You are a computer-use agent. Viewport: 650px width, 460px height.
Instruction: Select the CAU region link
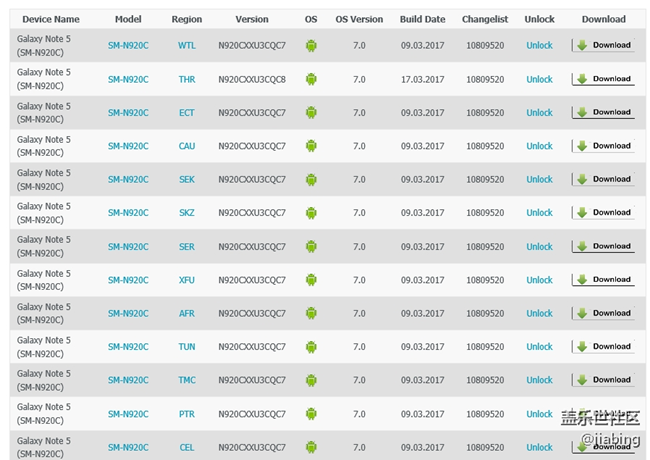tap(187, 146)
